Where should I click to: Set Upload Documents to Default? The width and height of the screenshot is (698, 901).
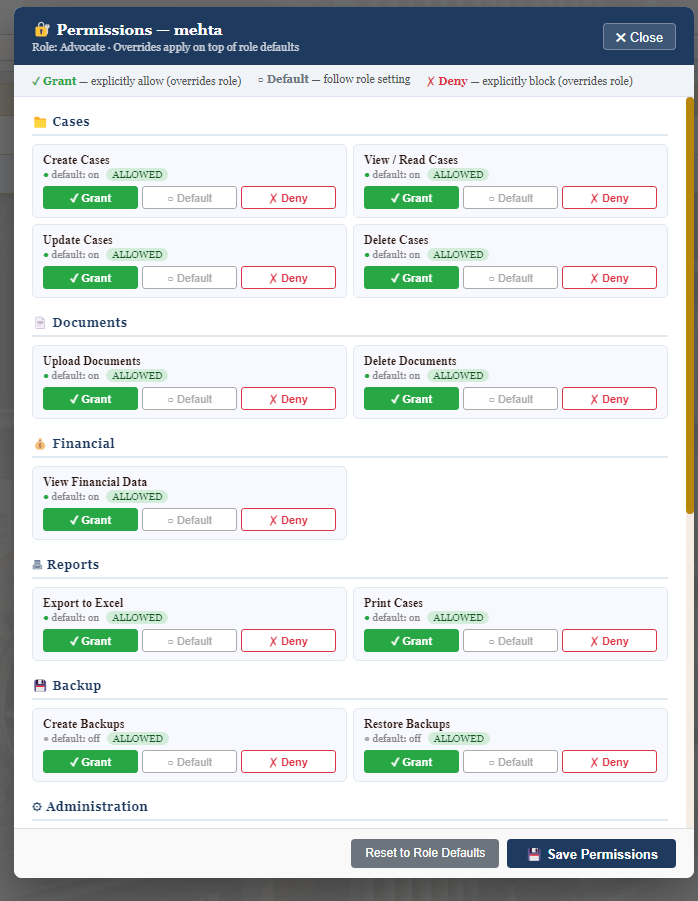pos(189,399)
